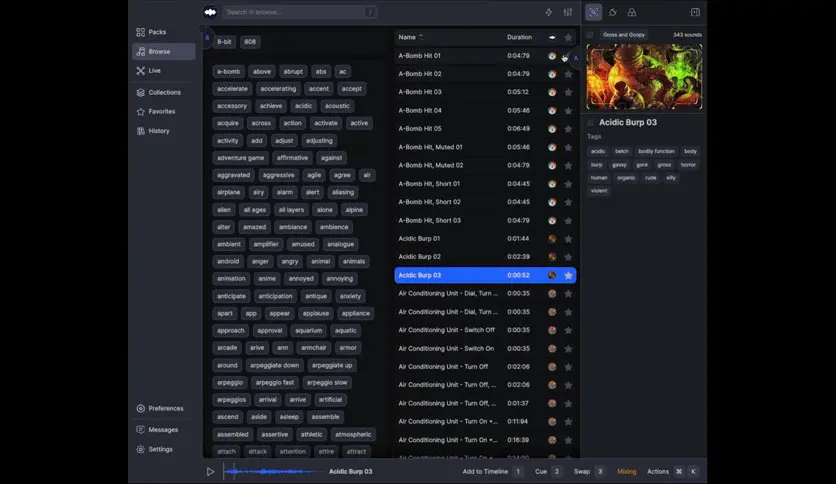Click the pack icon on A-Bomb Hit 05 row
Screen dimensions: 836x484
[552, 129]
